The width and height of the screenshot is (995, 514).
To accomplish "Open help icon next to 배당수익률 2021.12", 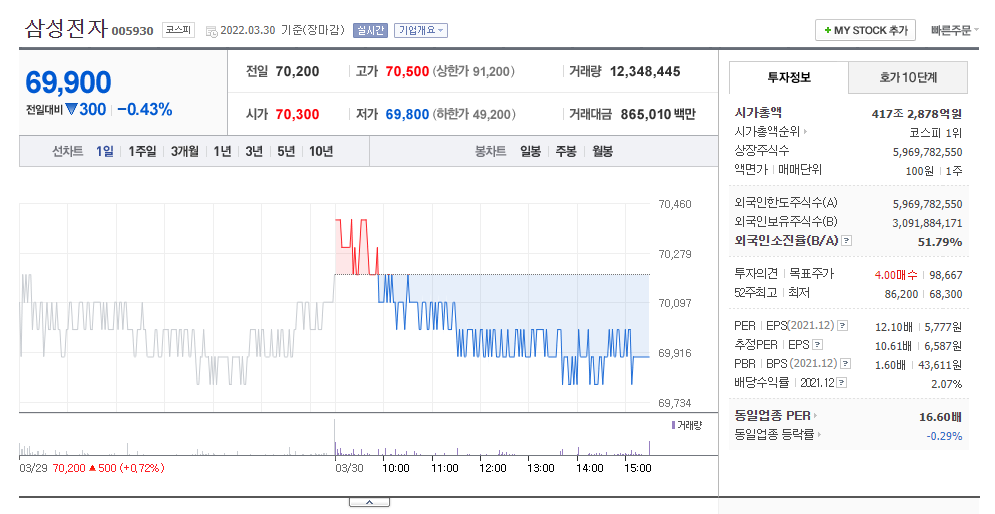I will [x=841, y=383].
